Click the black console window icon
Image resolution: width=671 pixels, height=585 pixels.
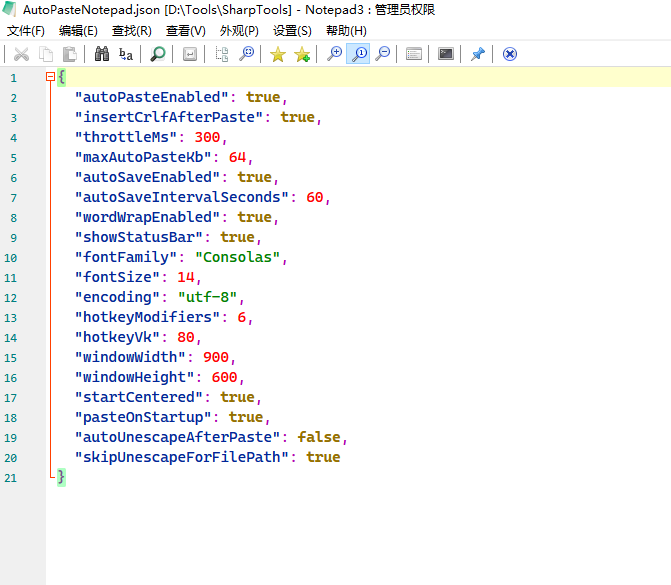[446, 54]
